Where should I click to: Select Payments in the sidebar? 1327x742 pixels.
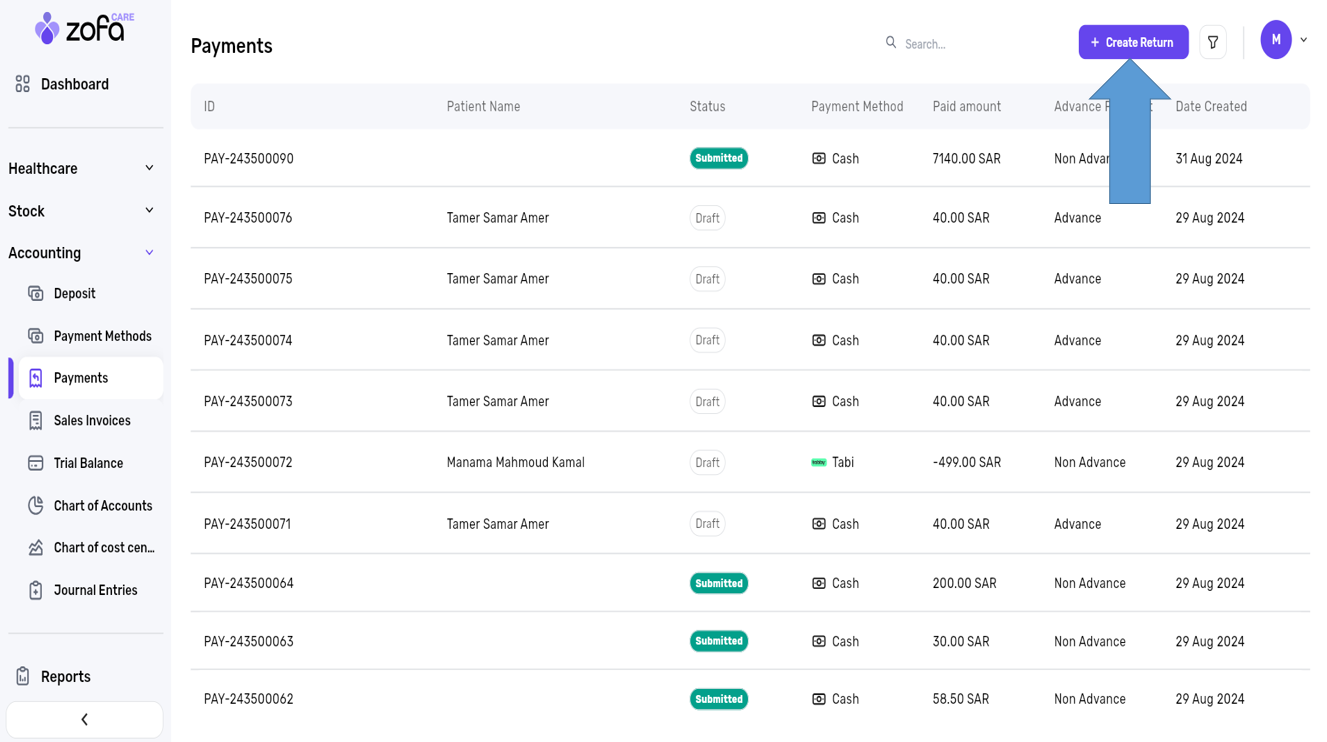[x=81, y=378]
